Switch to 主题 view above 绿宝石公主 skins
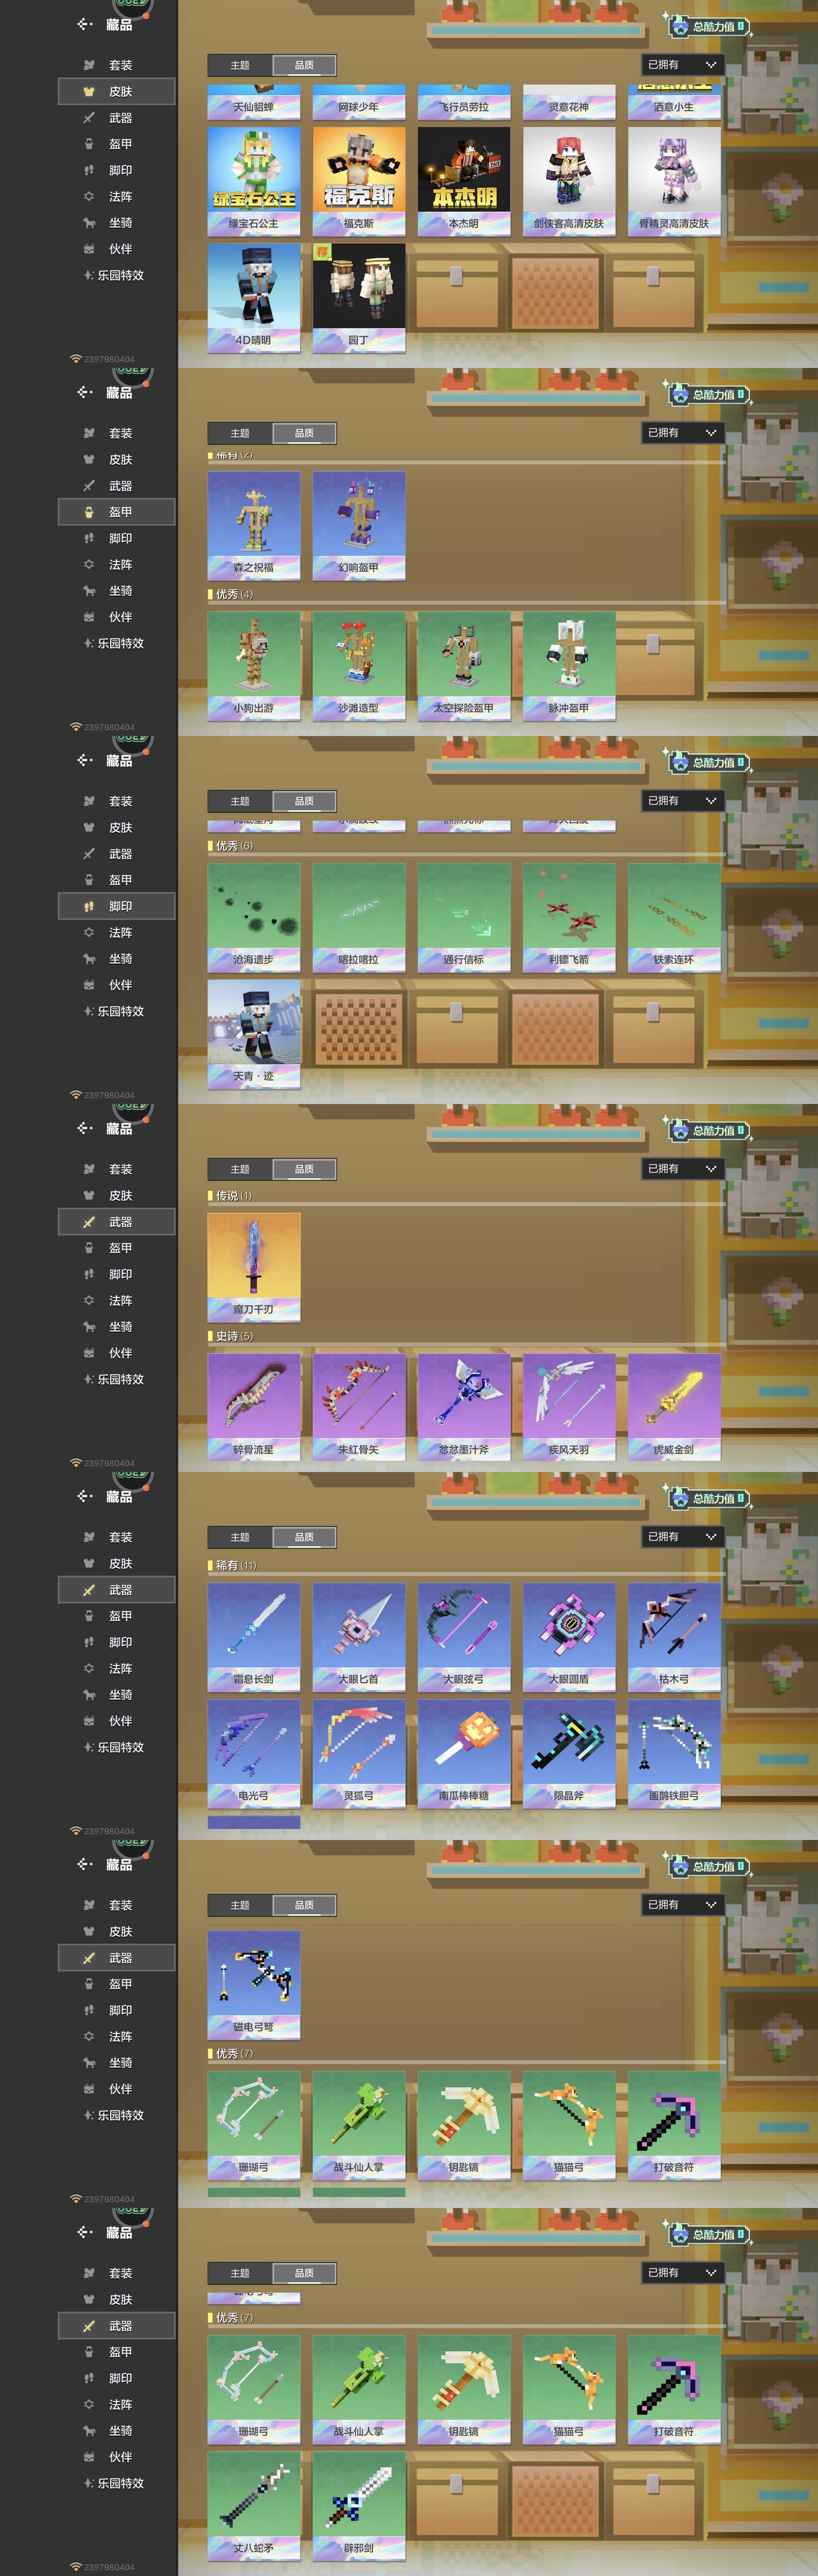Viewport: 818px width, 2576px height. coord(240,65)
